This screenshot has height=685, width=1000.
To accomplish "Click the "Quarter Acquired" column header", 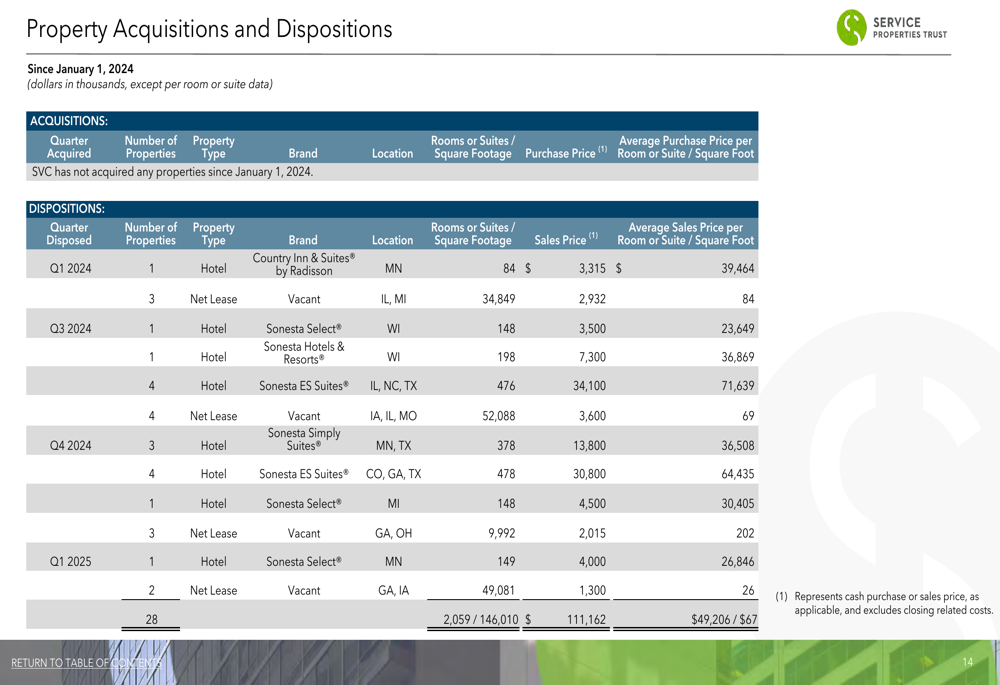I will click(69, 147).
